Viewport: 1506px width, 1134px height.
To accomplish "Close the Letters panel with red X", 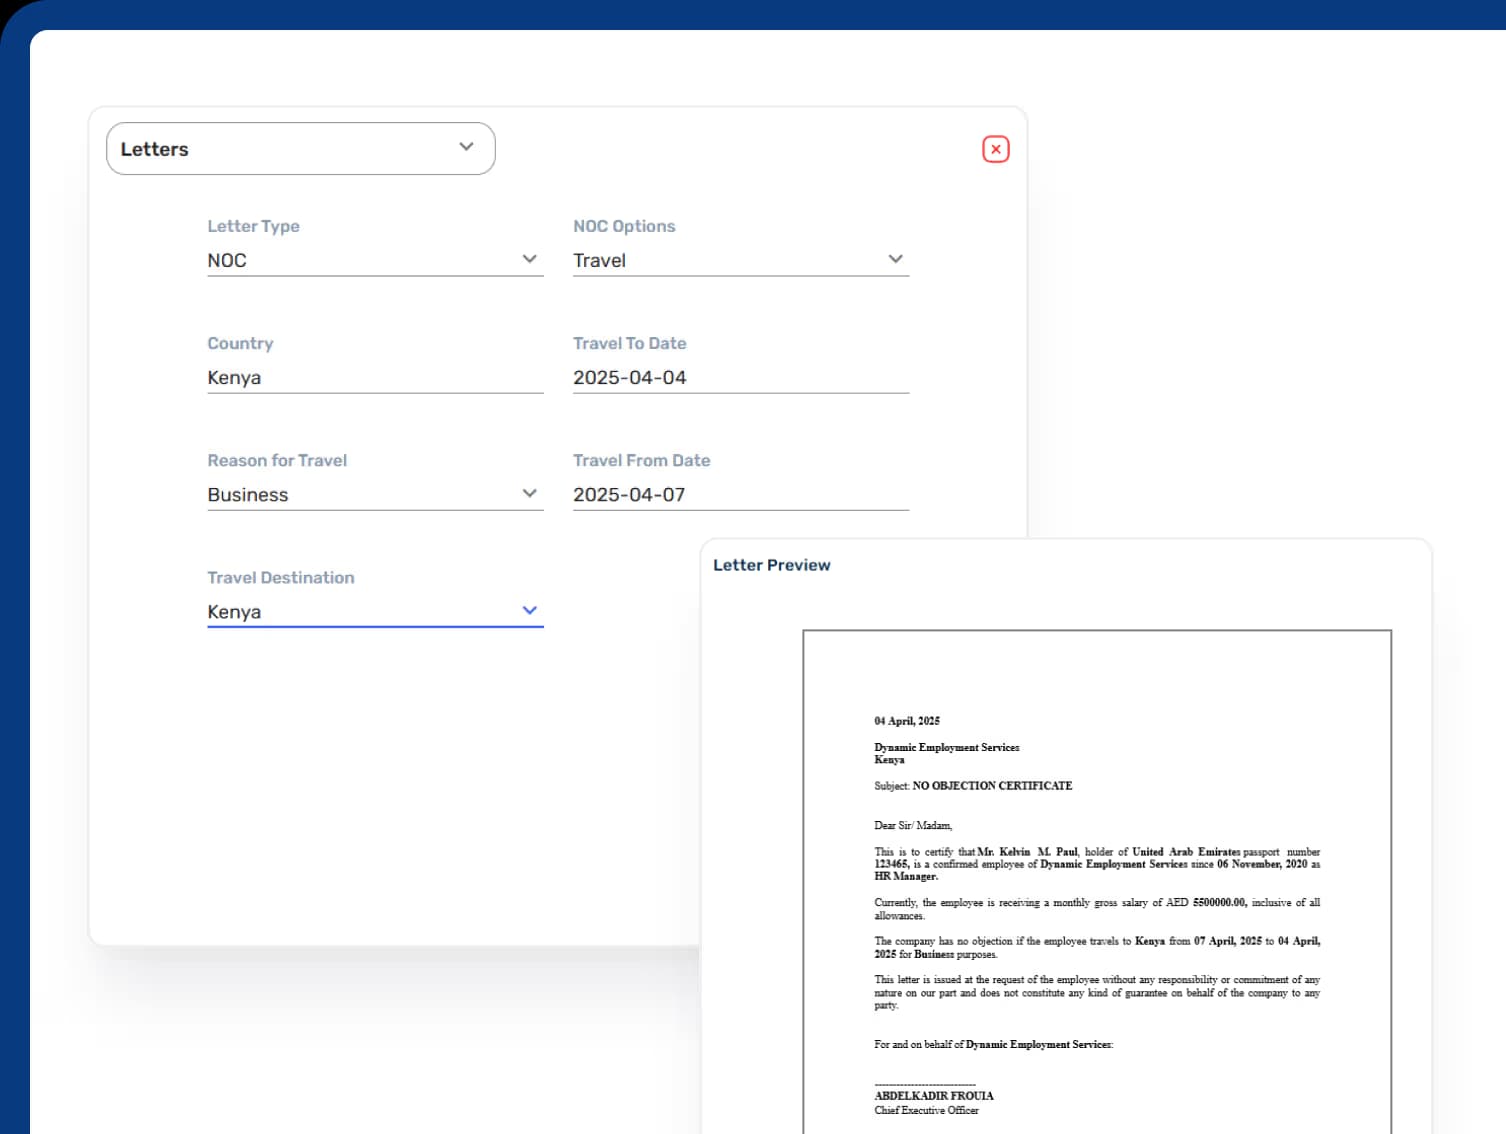I will pos(995,149).
